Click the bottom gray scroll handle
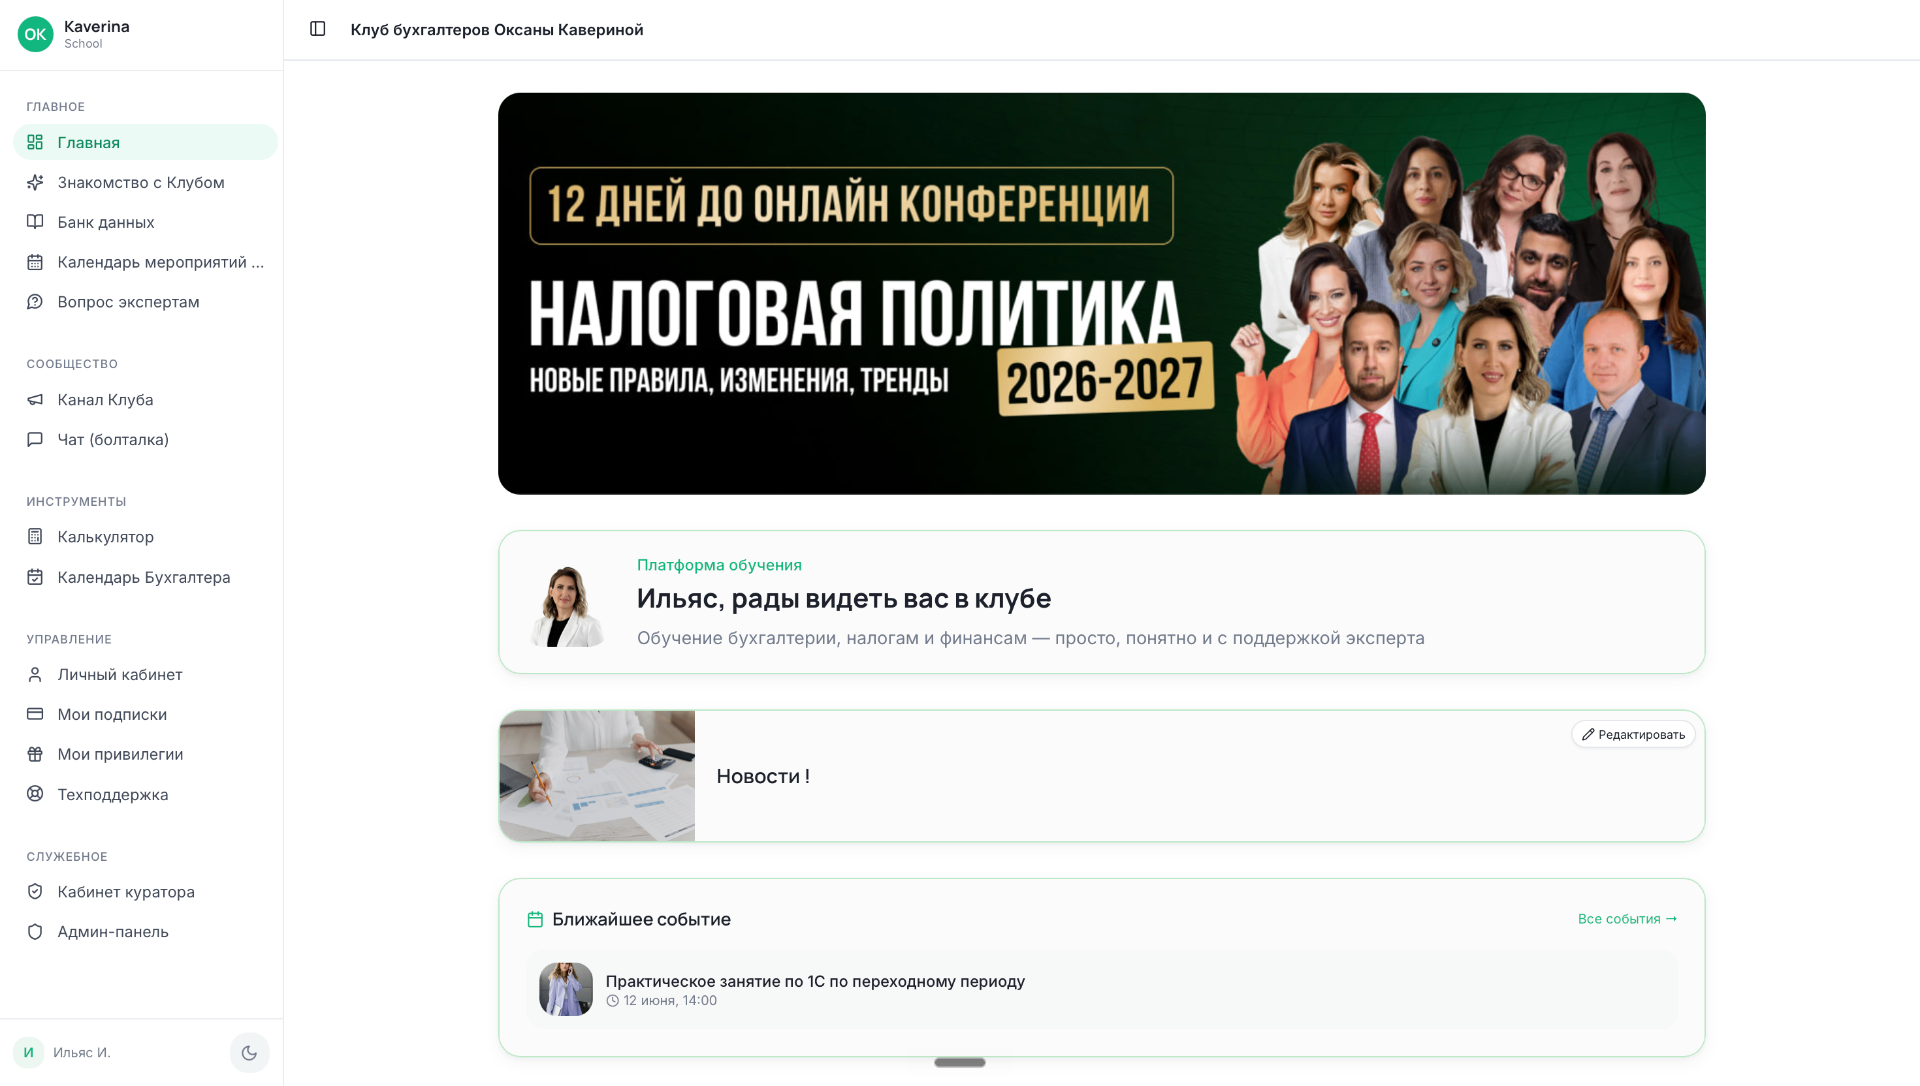 [x=960, y=1062]
